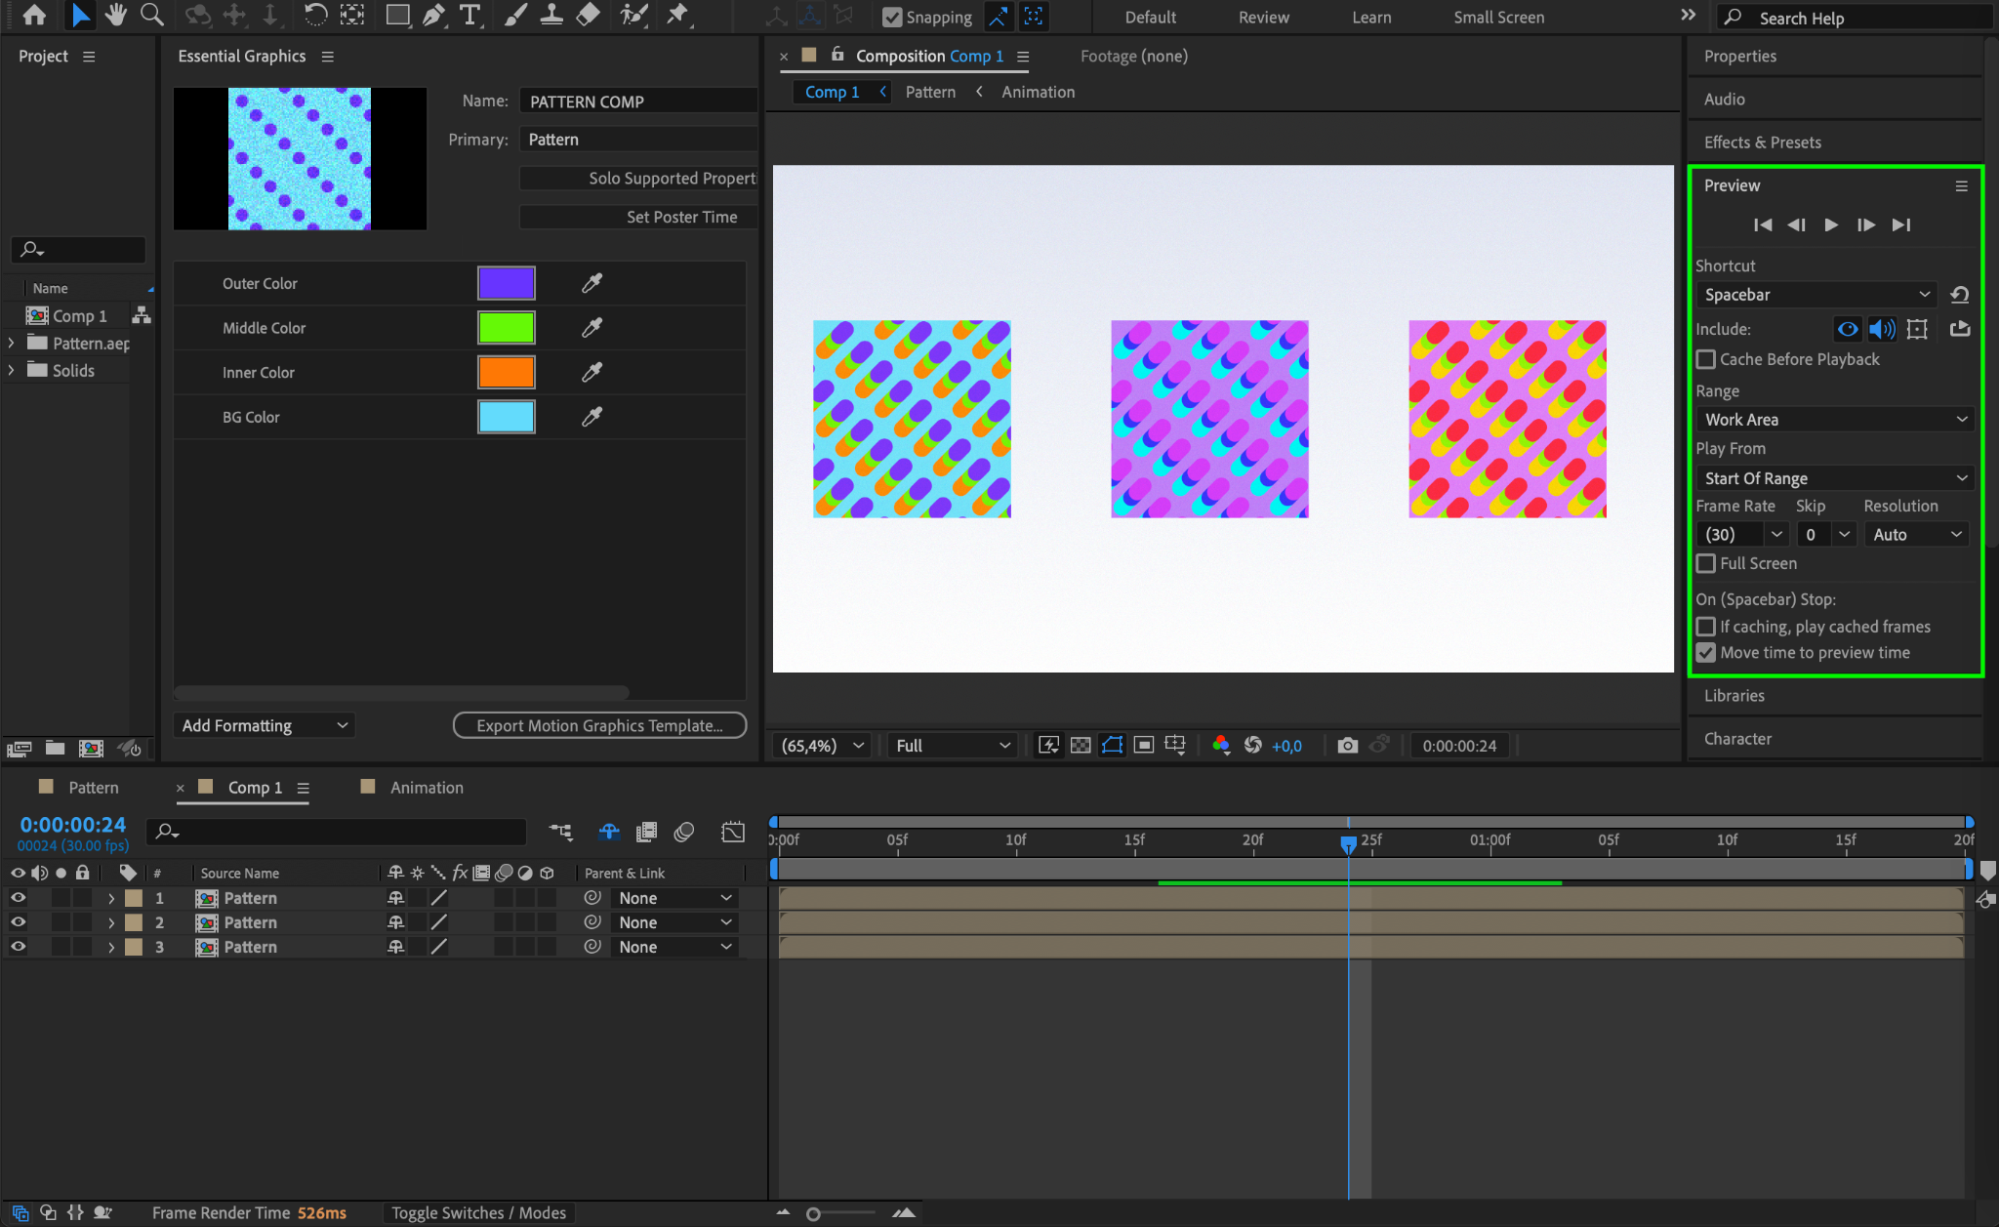This screenshot has width=1999, height=1227.
Task: Switch to the Review workspace
Action: 1263,17
